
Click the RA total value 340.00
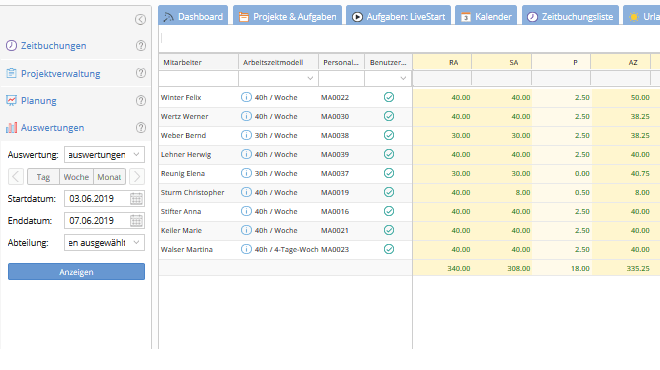click(459, 268)
